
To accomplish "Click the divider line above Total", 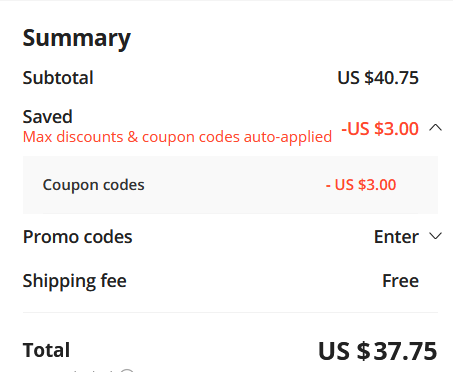I will (230, 313).
